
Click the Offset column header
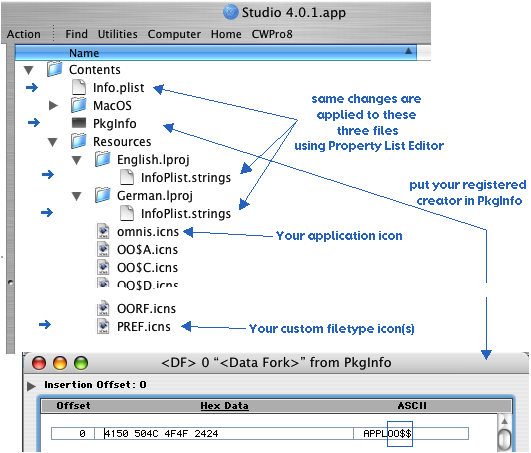(x=73, y=406)
